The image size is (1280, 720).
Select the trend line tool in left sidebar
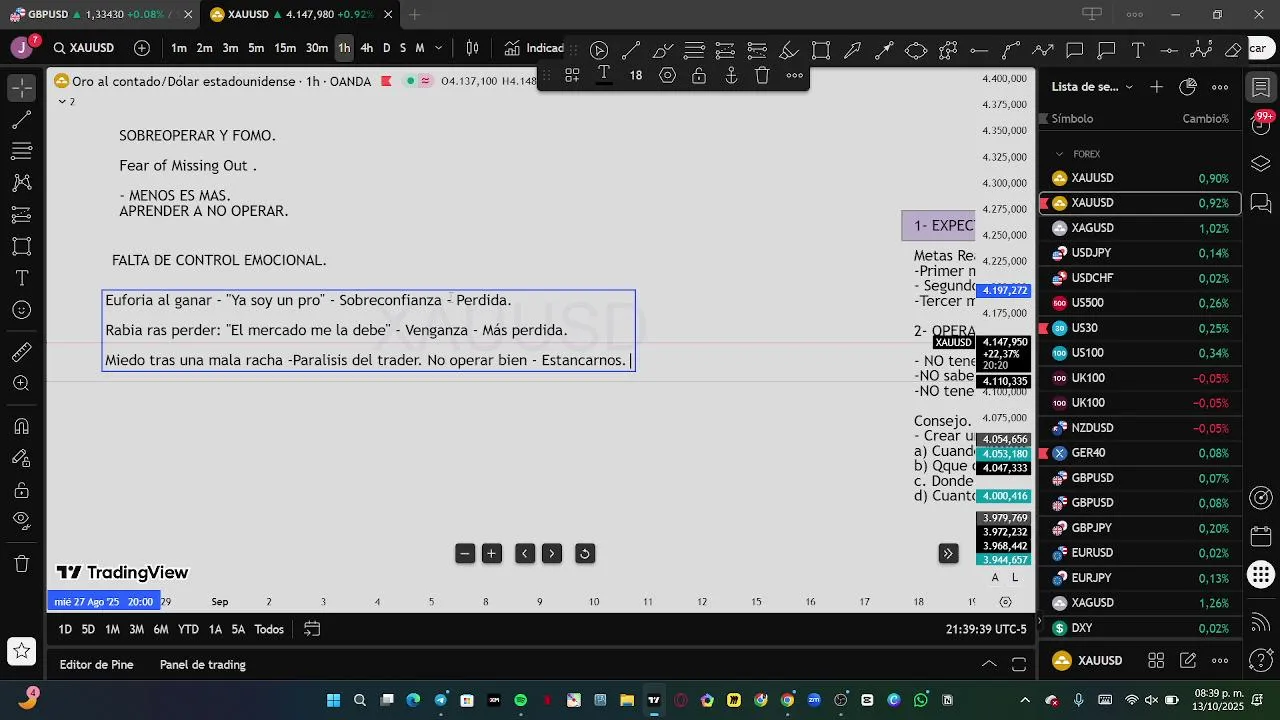(x=21, y=120)
